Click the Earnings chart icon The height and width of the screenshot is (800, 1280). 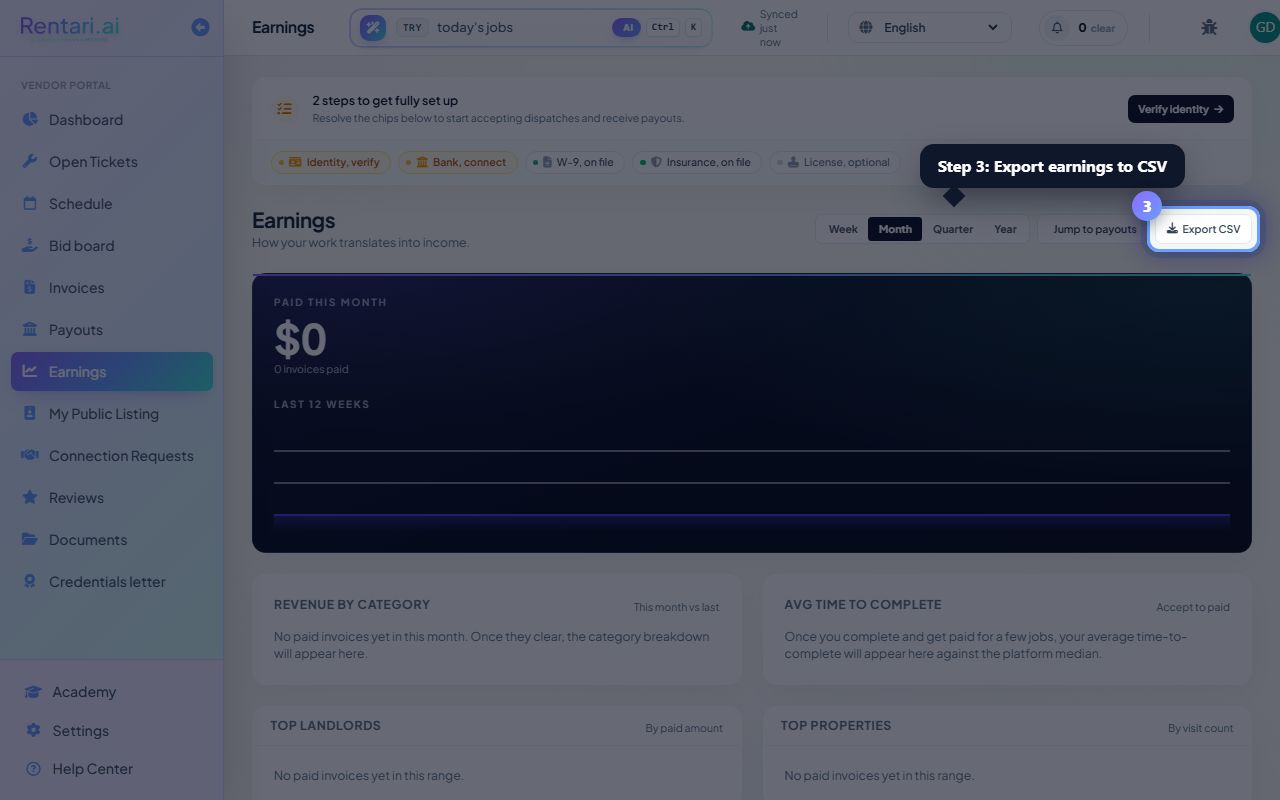click(30, 372)
